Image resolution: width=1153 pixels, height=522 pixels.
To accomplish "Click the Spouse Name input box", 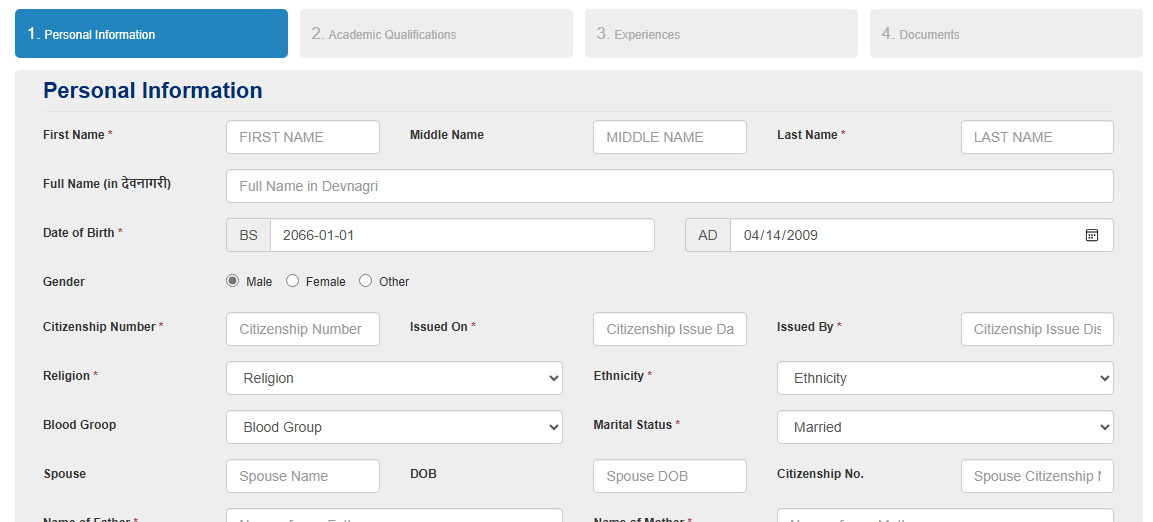I will point(302,476).
